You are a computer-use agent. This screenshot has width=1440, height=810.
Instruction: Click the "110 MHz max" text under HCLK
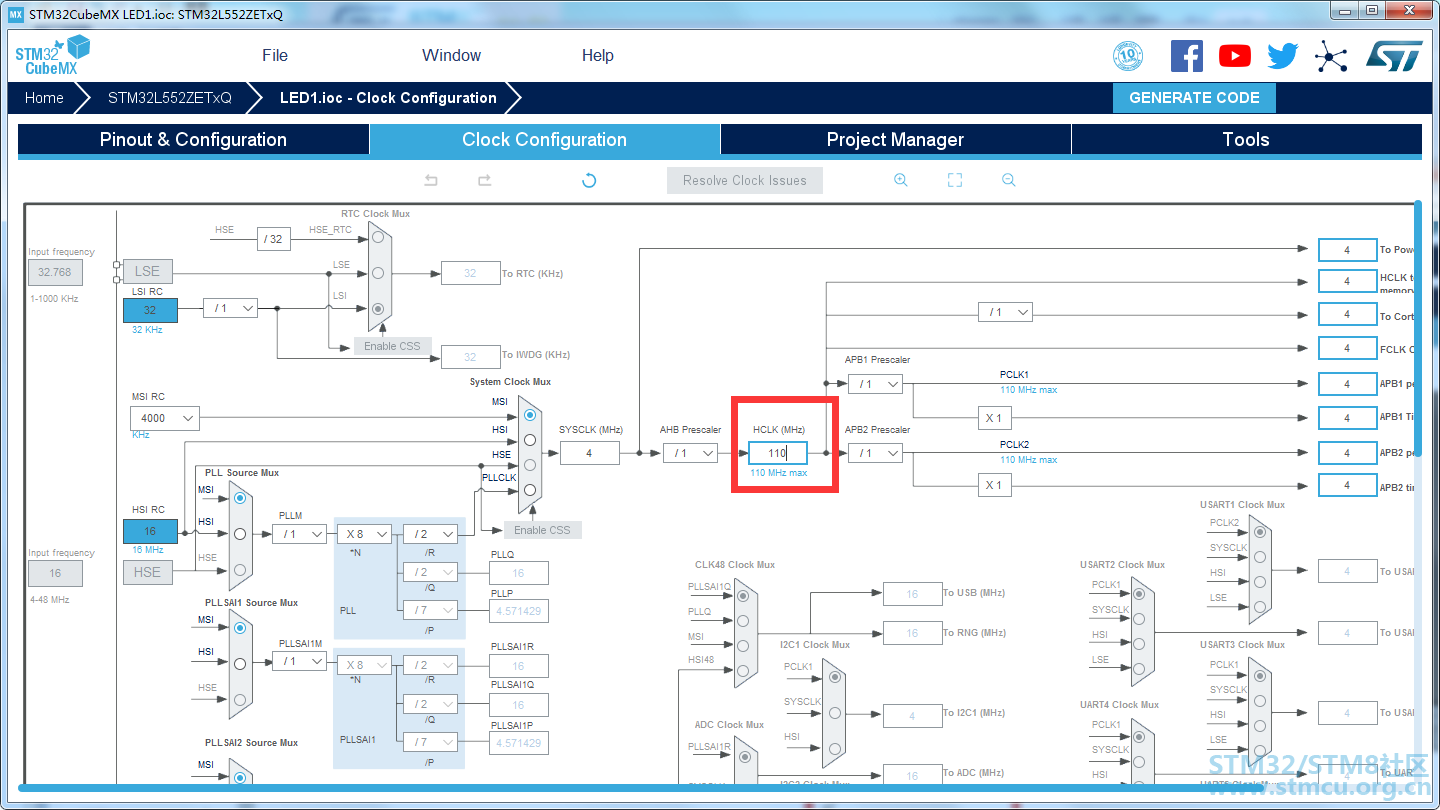coord(778,473)
